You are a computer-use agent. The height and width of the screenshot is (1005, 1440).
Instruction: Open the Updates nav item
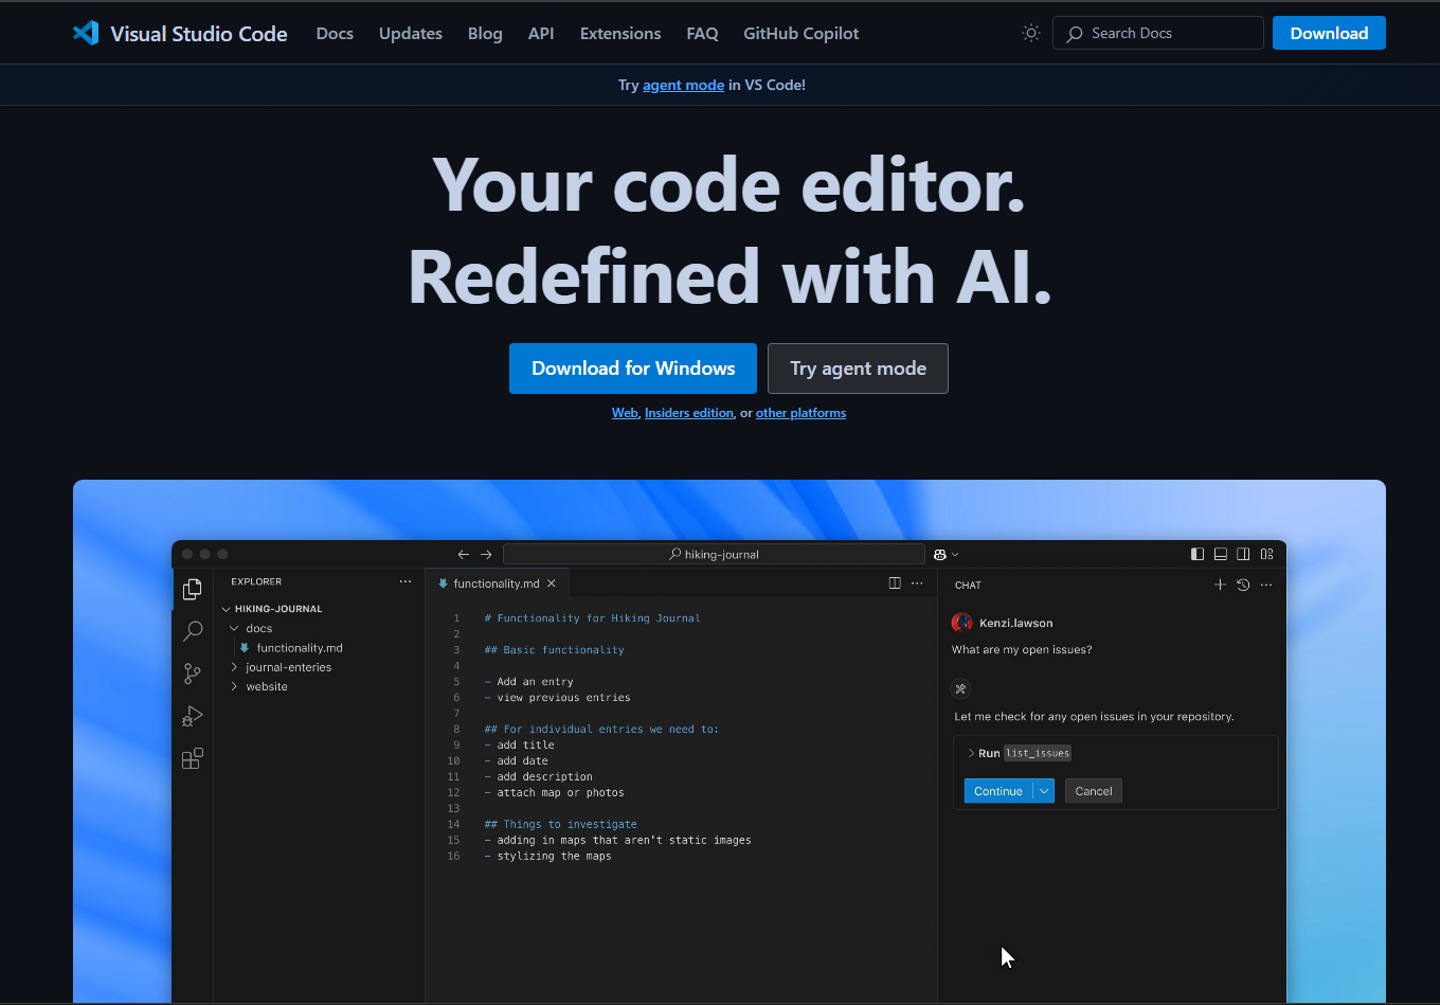pyautogui.click(x=410, y=33)
